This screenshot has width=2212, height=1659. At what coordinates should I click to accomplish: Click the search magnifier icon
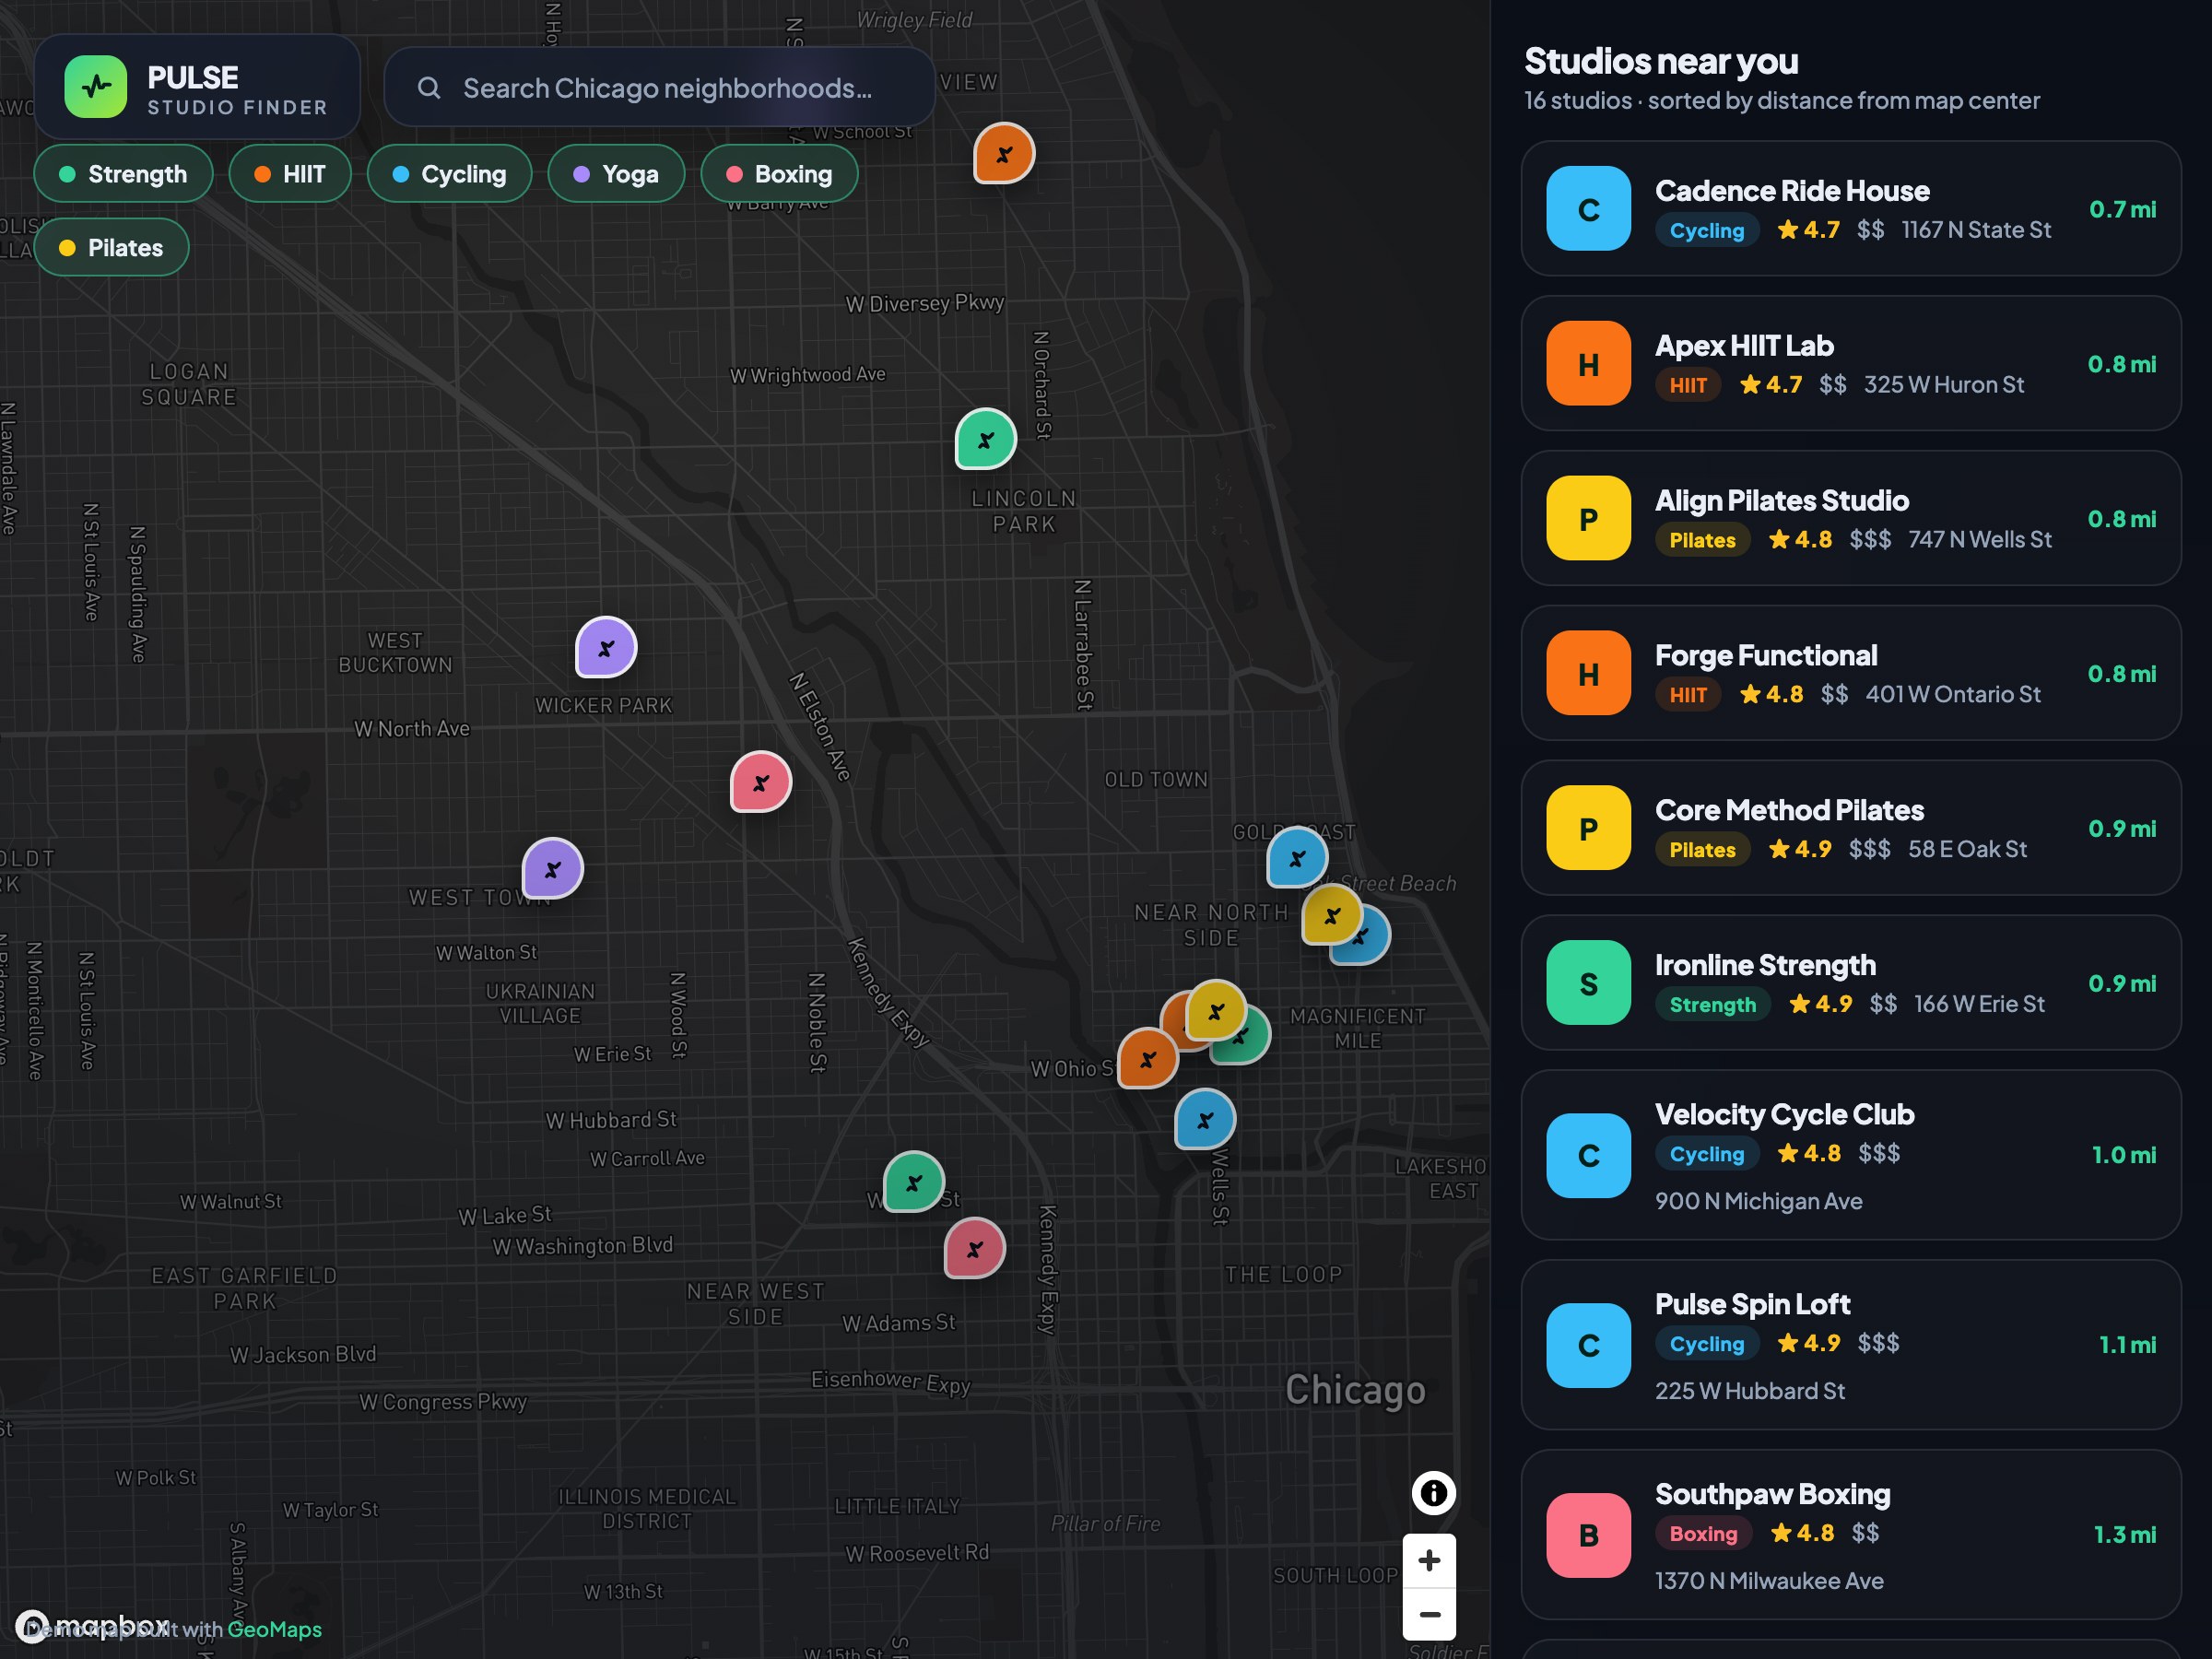[428, 88]
